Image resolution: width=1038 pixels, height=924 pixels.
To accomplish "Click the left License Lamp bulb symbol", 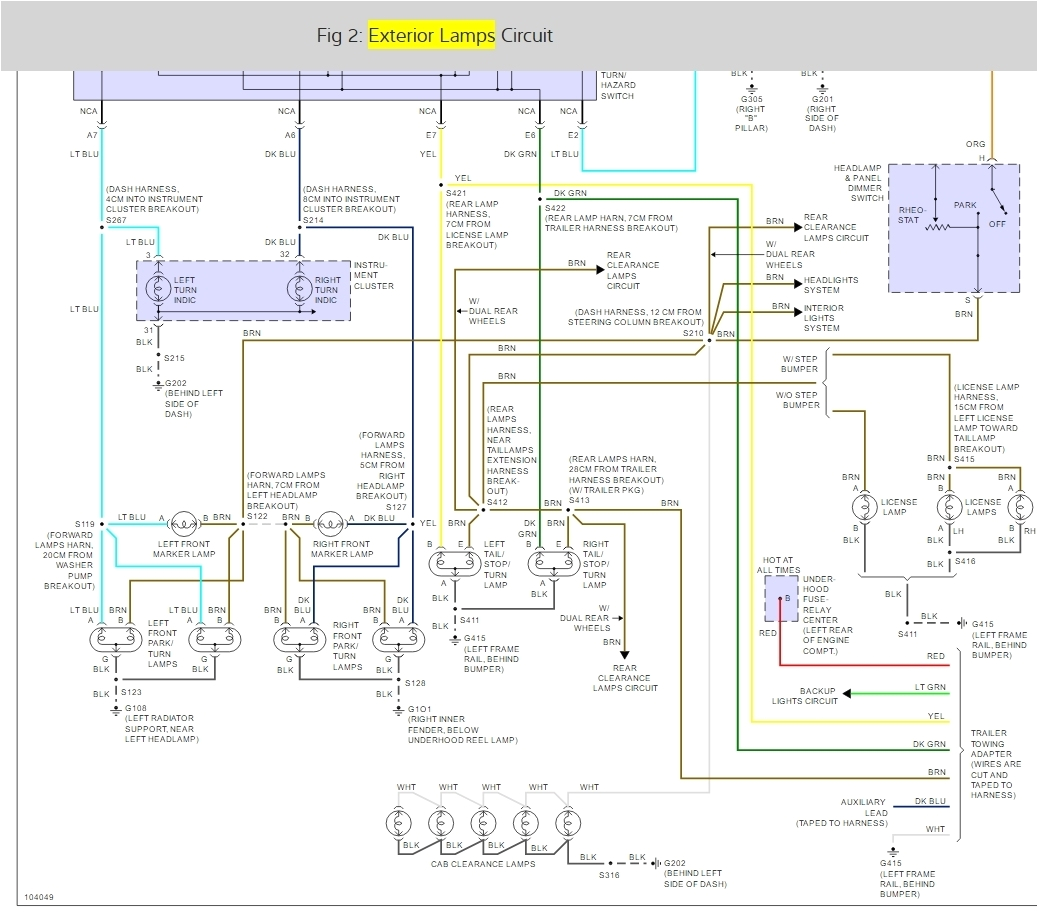I will point(863,507).
